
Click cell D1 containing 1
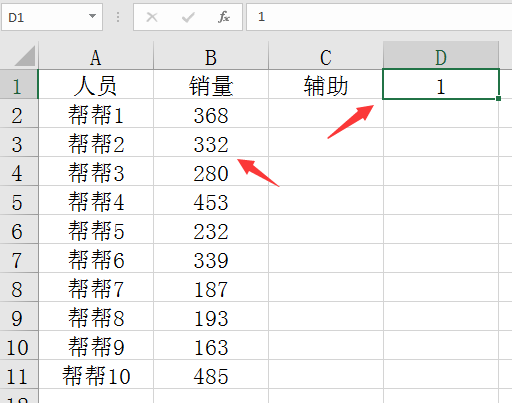(441, 84)
